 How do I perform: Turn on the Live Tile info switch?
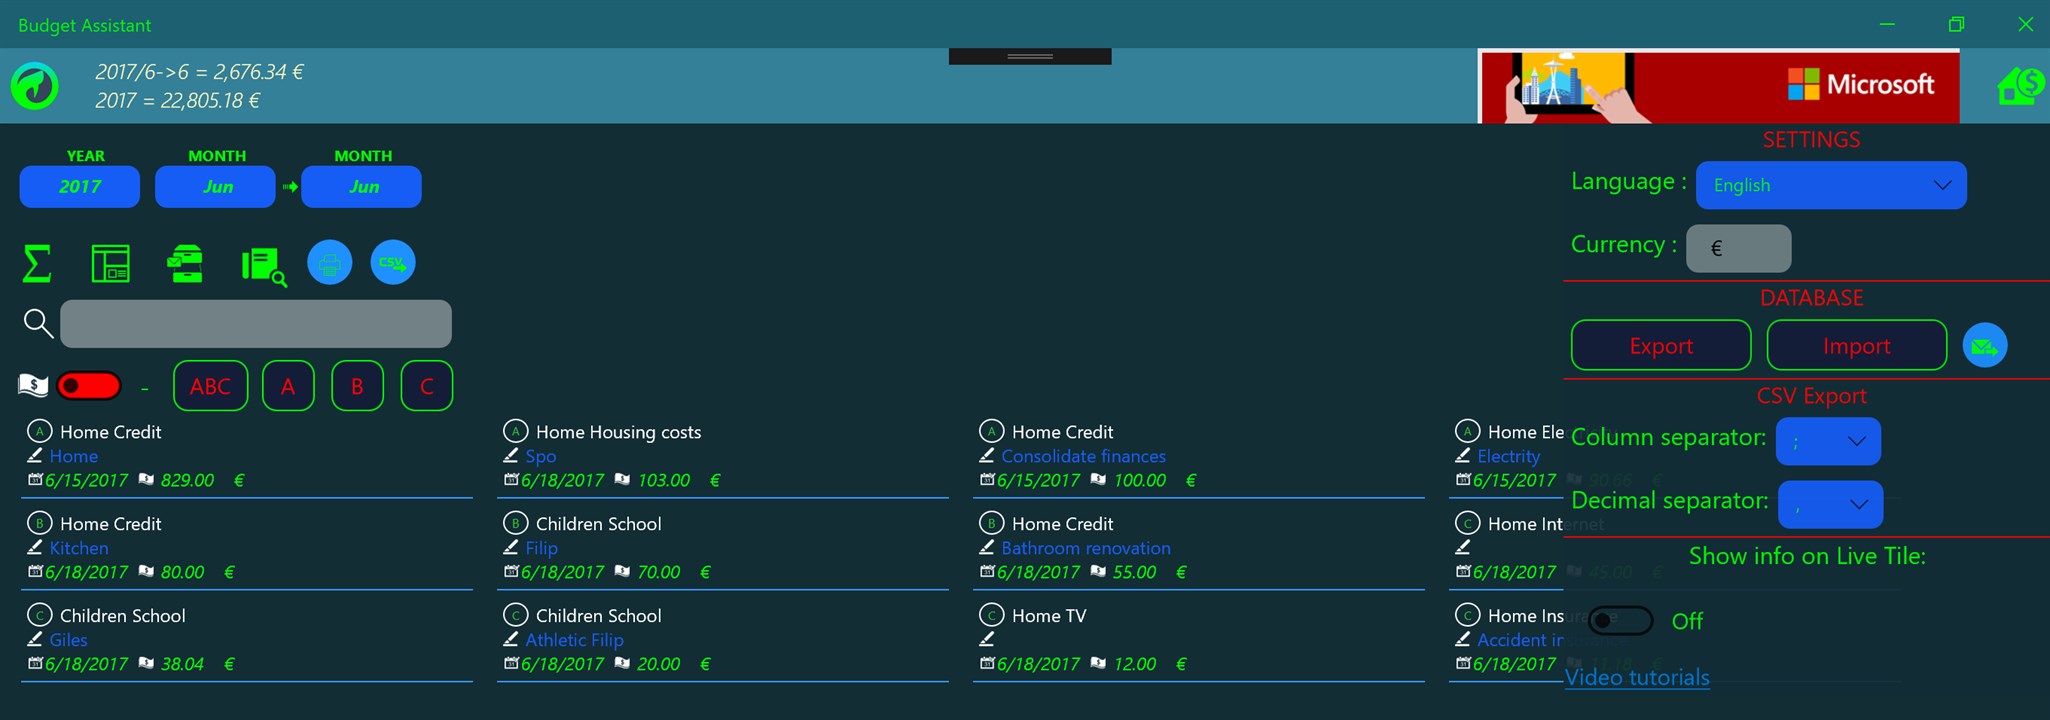pos(1620,621)
